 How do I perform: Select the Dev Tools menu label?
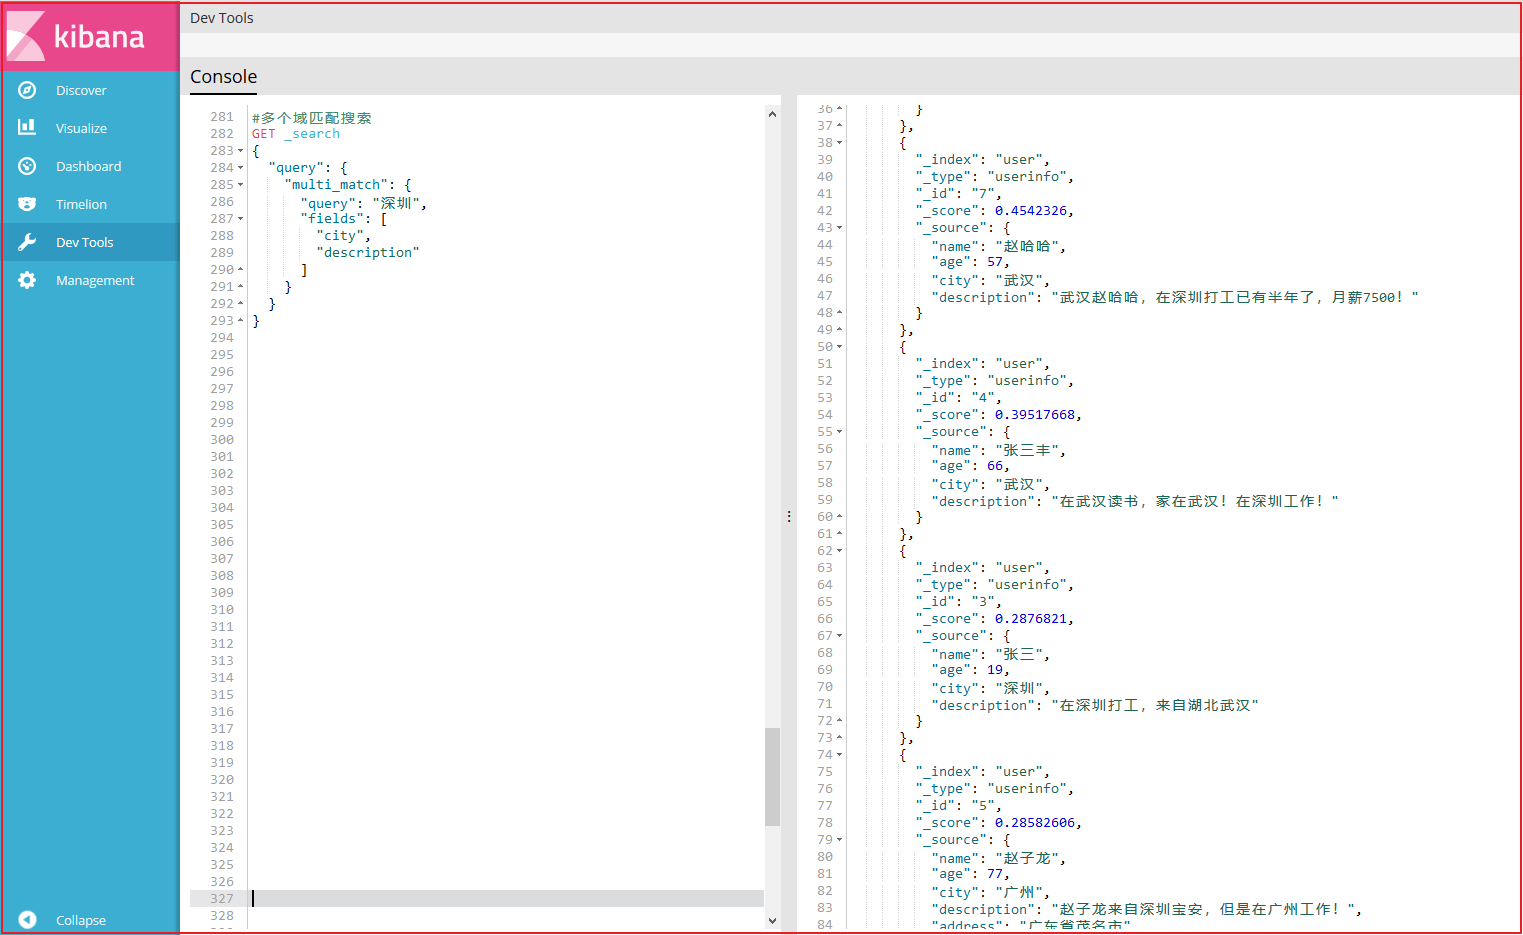[x=84, y=242]
